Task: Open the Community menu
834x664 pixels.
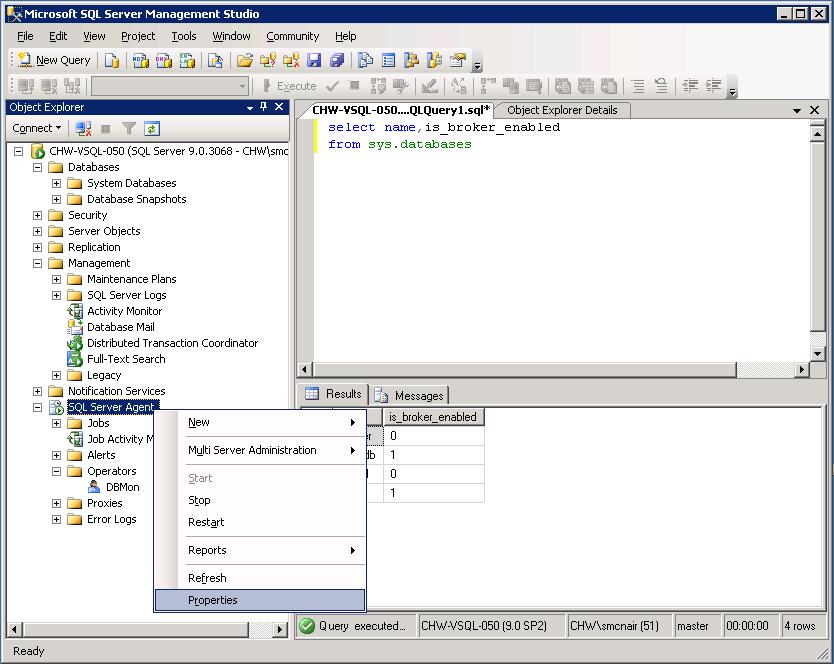Action: [293, 36]
